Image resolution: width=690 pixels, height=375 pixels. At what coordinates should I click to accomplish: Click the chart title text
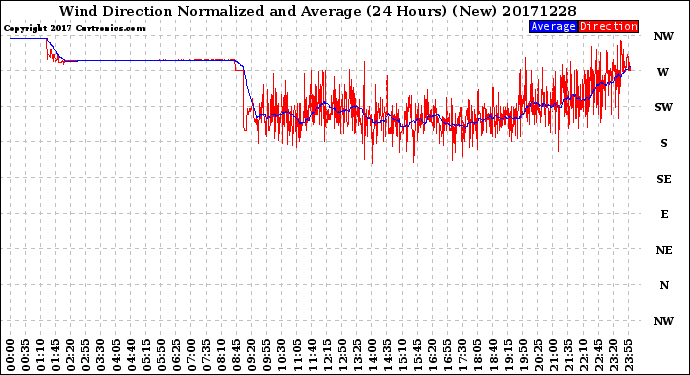tap(318, 11)
